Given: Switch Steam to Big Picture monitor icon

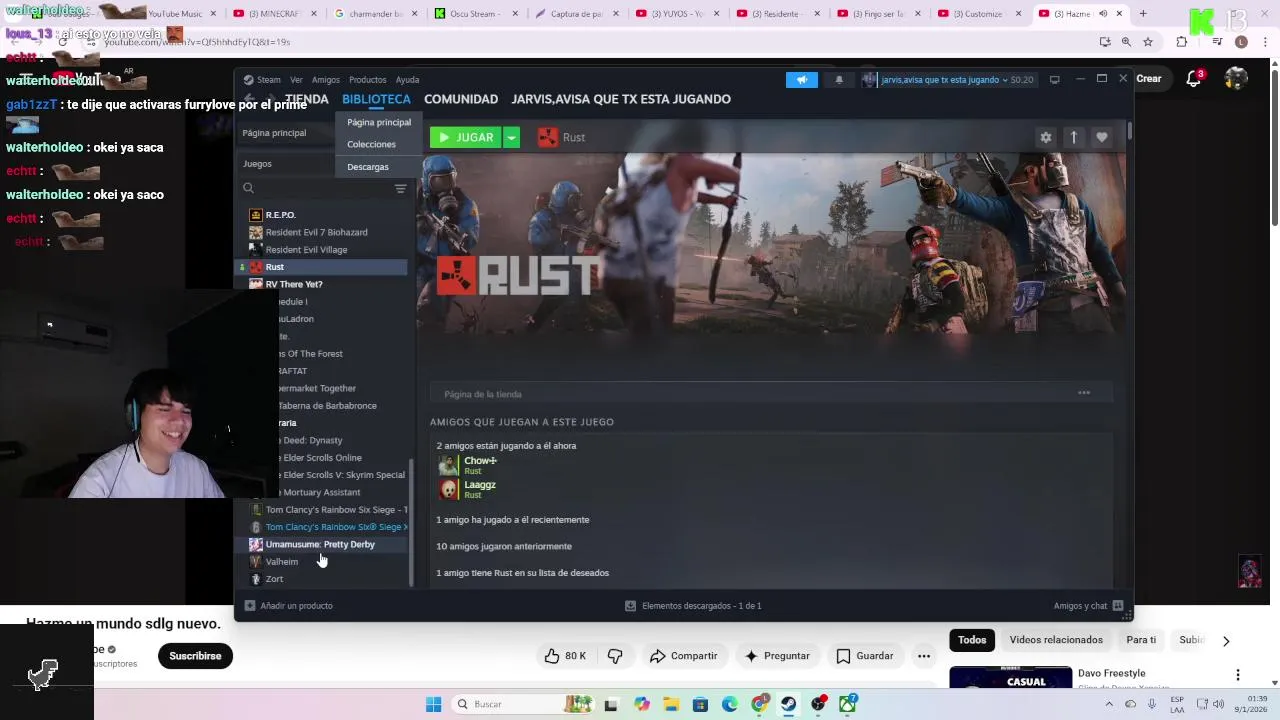Looking at the screenshot, I should (1054, 79).
